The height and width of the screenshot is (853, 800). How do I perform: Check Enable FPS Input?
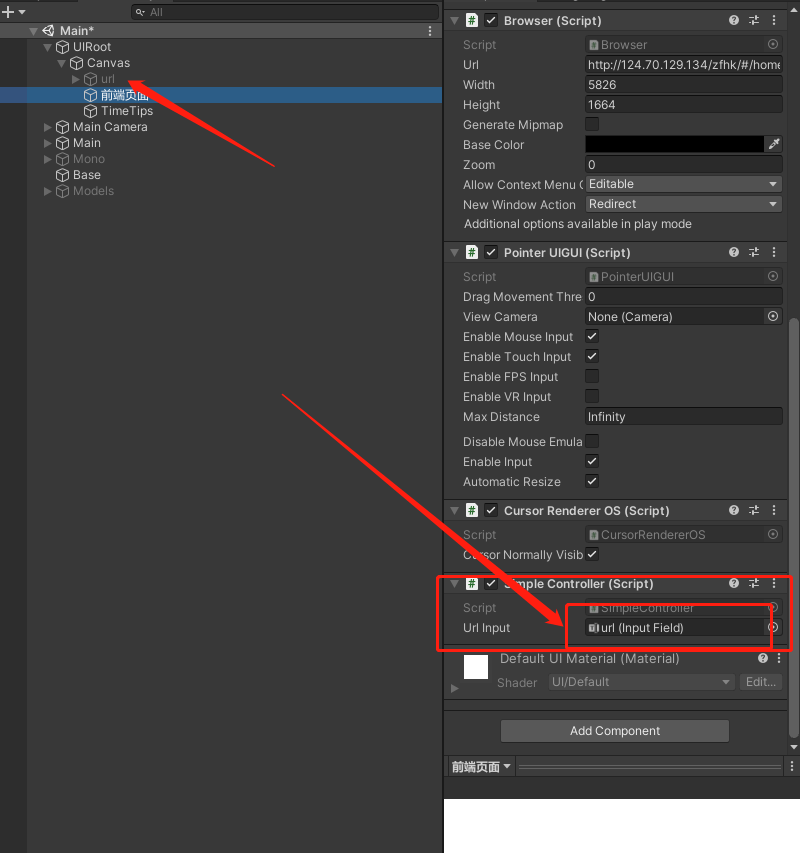tap(592, 376)
